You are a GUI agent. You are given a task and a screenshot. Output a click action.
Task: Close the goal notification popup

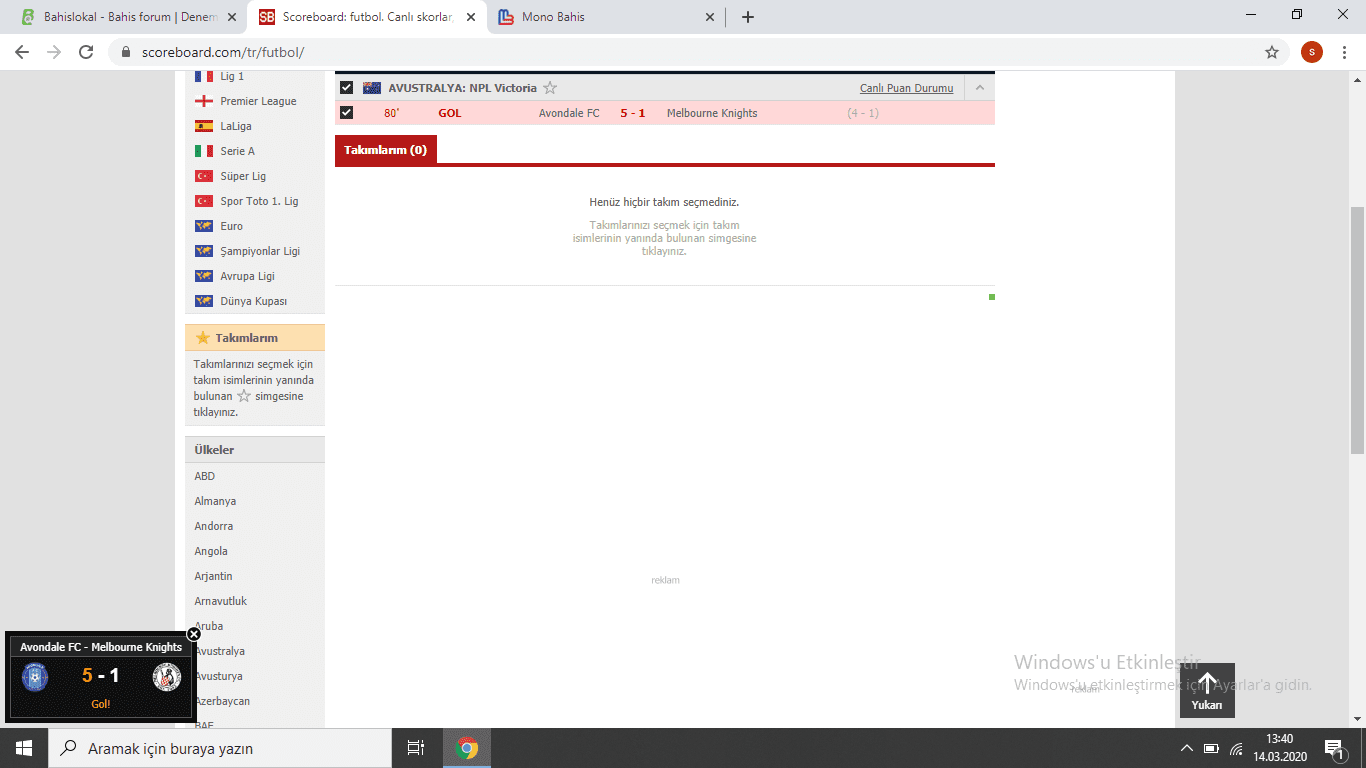194,633
